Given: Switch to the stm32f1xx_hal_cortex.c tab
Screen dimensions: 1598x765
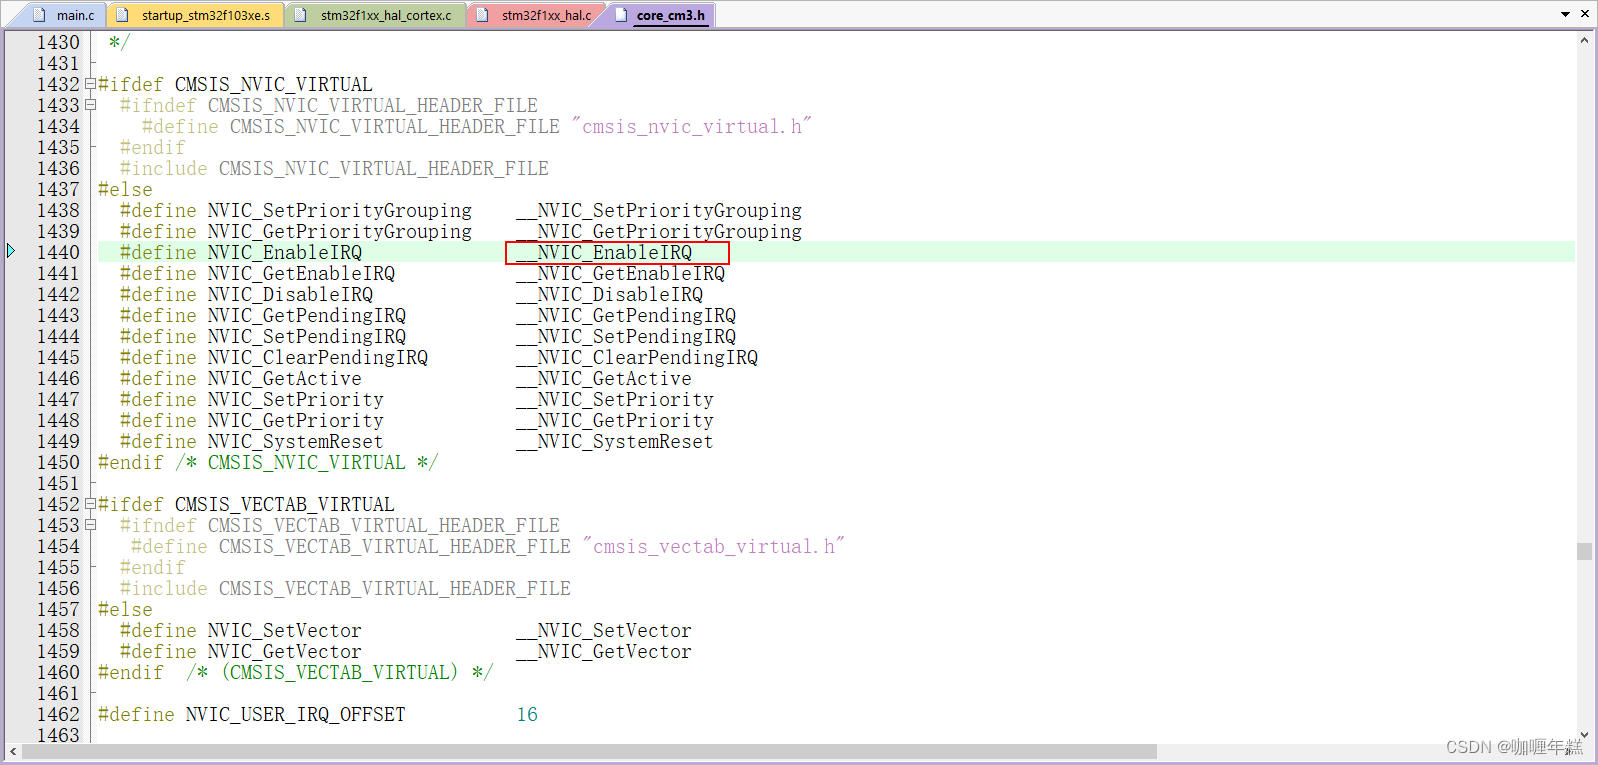Looking at the screenshot, I should (x=376, y=15).
